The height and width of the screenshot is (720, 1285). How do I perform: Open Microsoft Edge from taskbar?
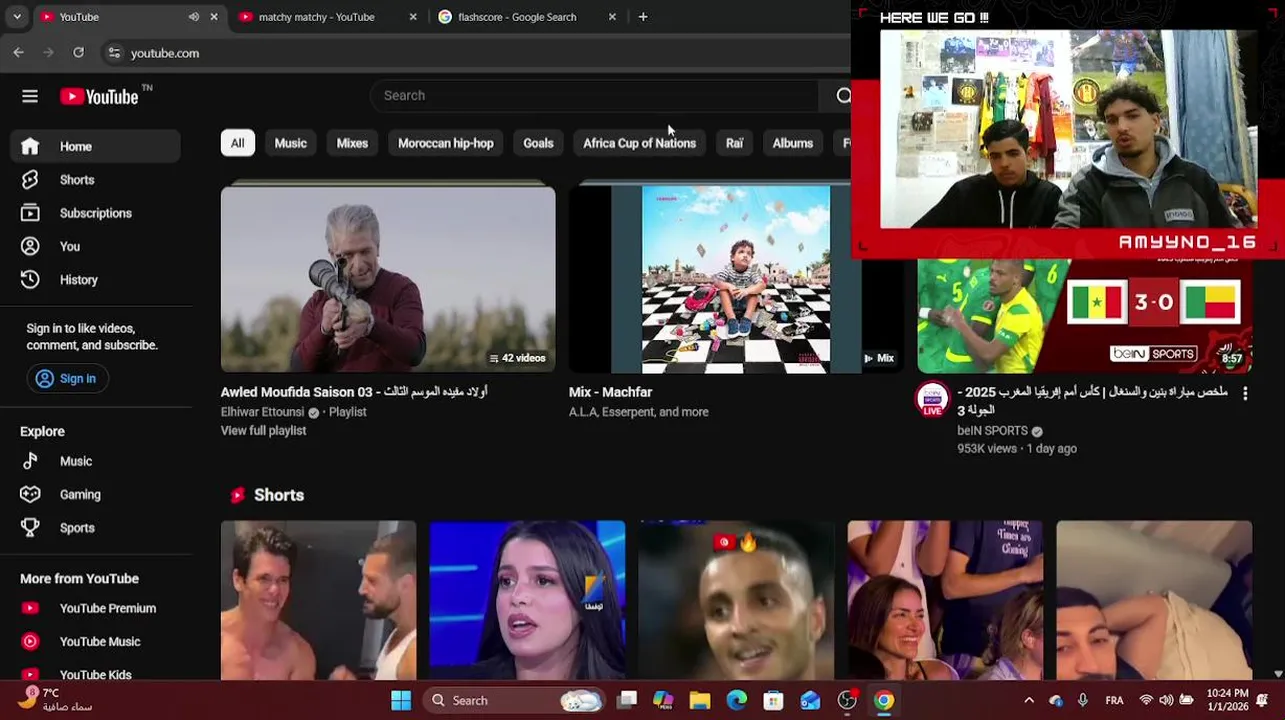pyautogui.click(x=737, y=700)
